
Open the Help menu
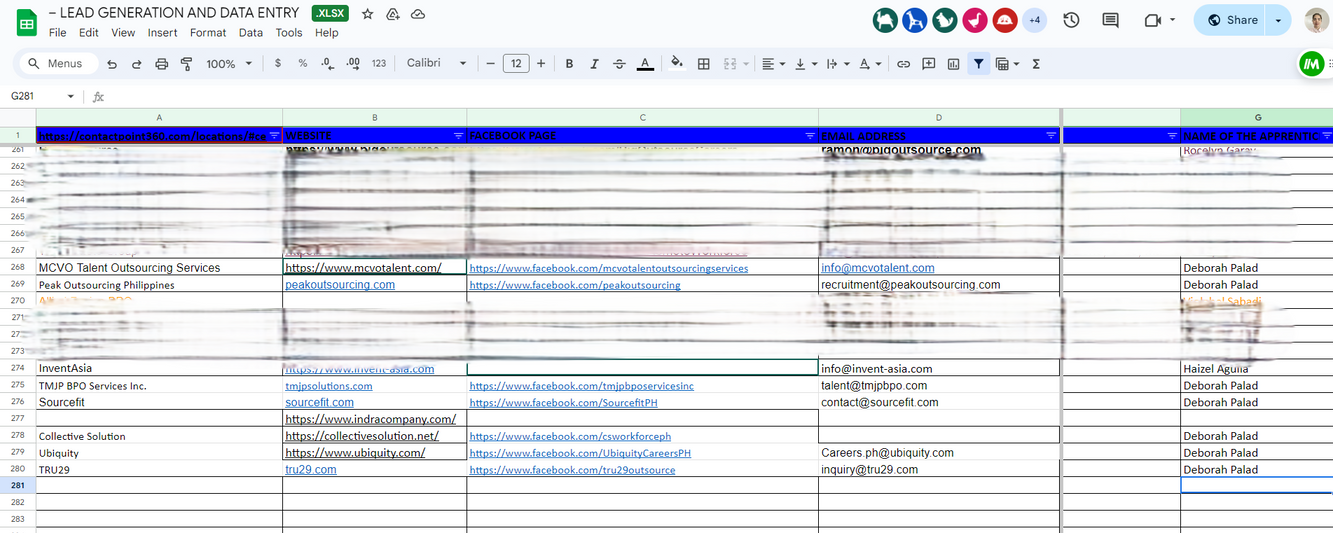click(327, 33)
